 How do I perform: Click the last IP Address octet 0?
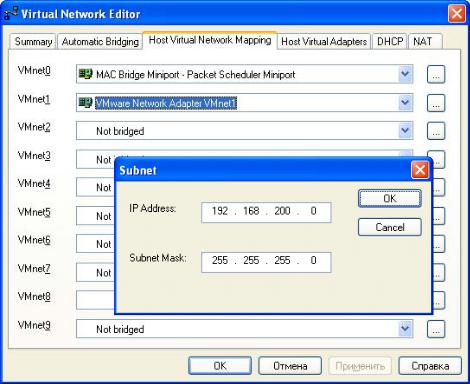(x=313, y=211)
